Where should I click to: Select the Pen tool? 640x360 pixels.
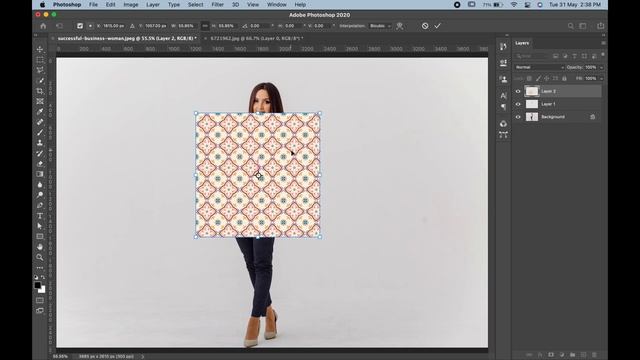pyautogui.click(x=40, y=205)
